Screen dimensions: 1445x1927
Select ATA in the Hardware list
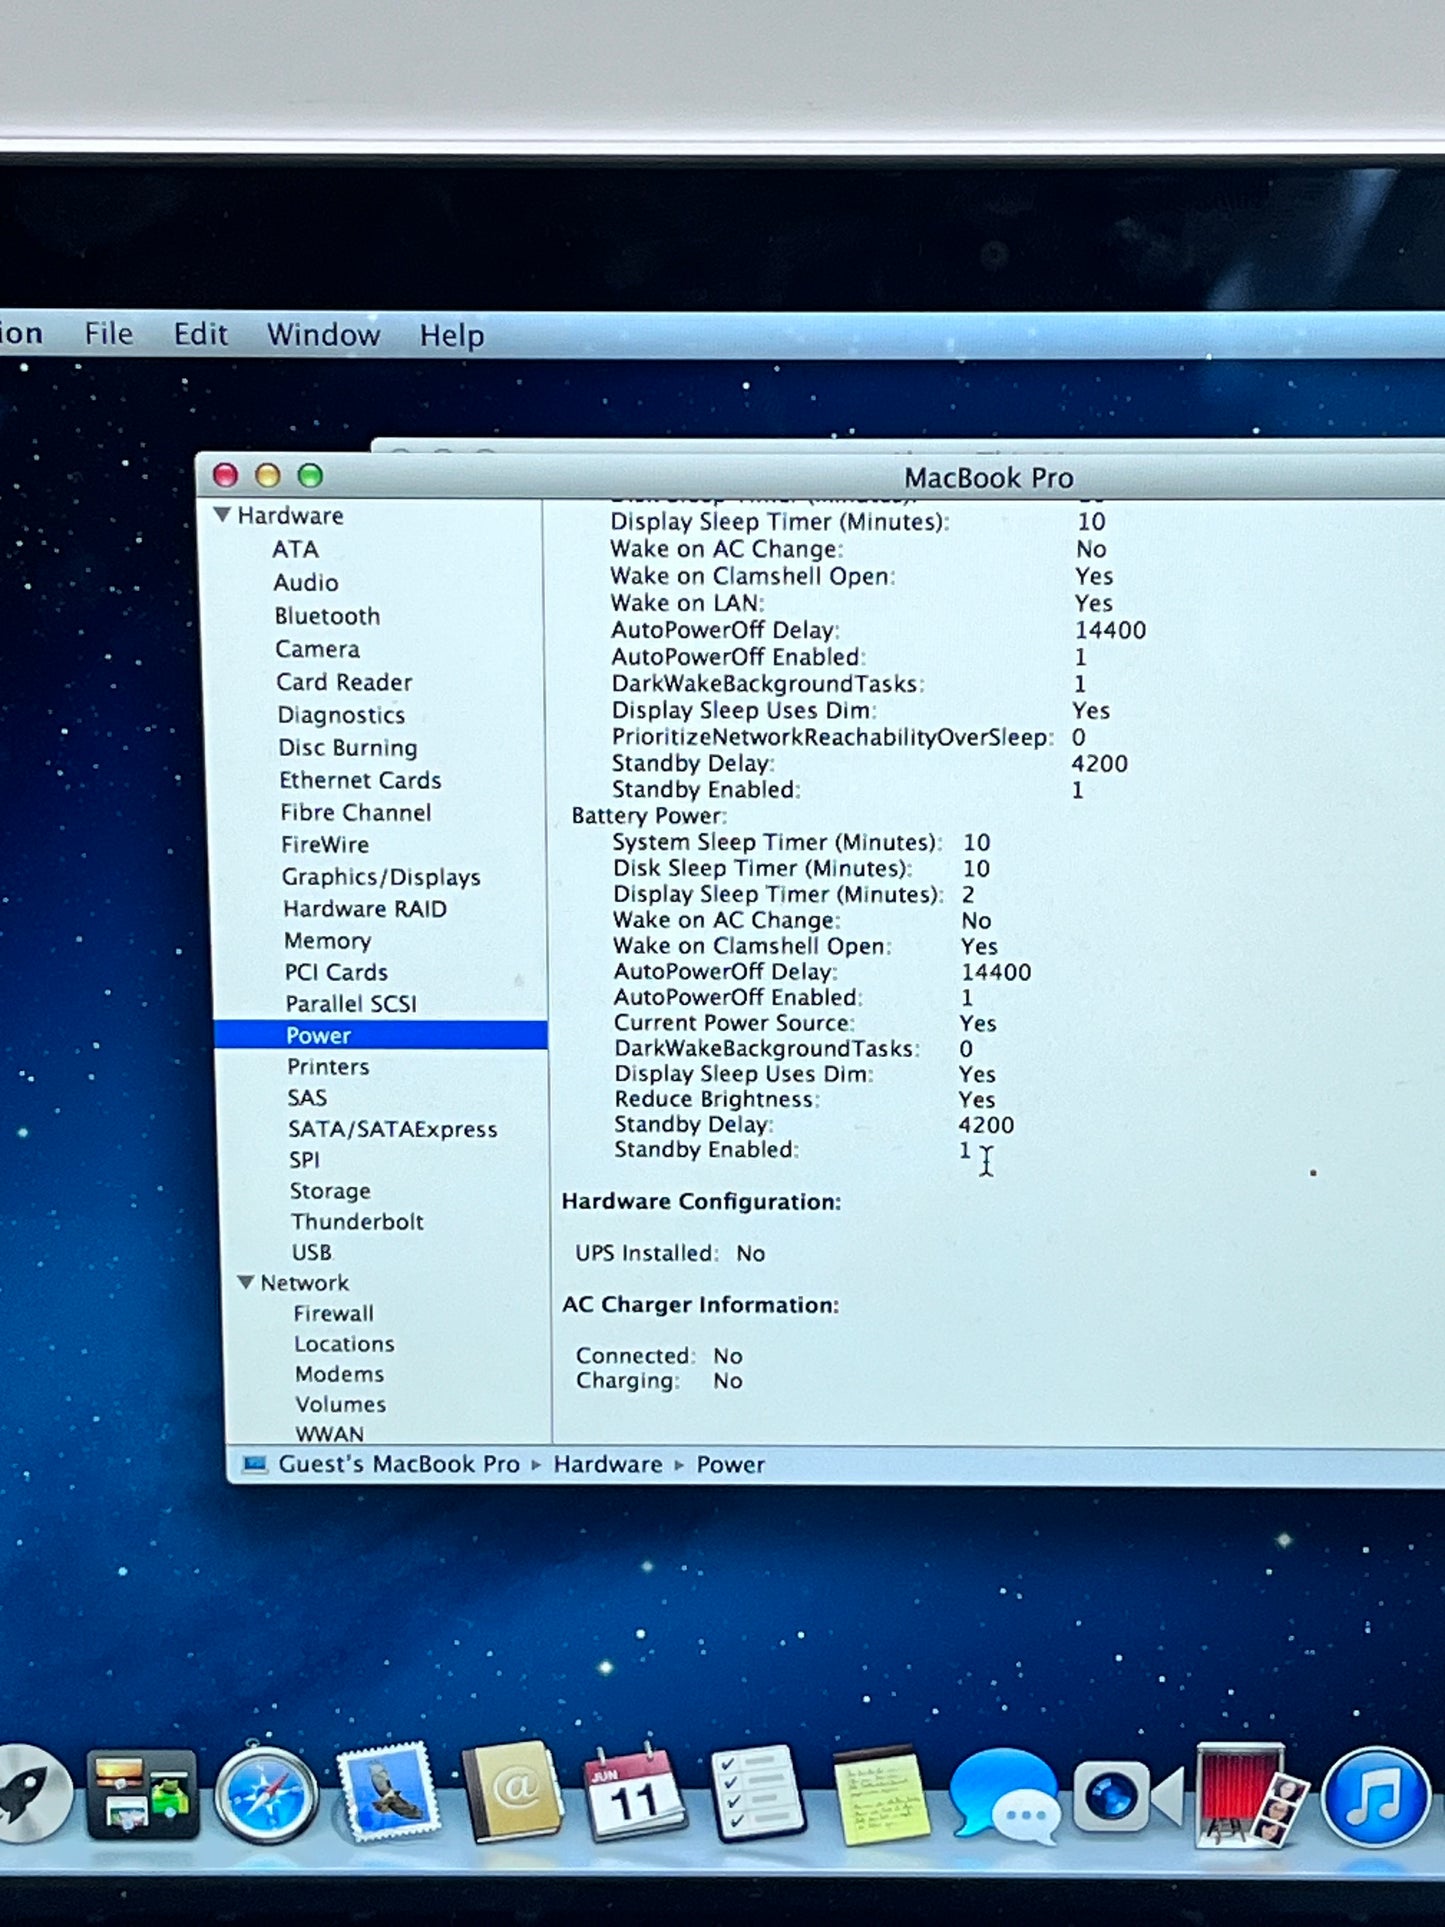[295, 549]
